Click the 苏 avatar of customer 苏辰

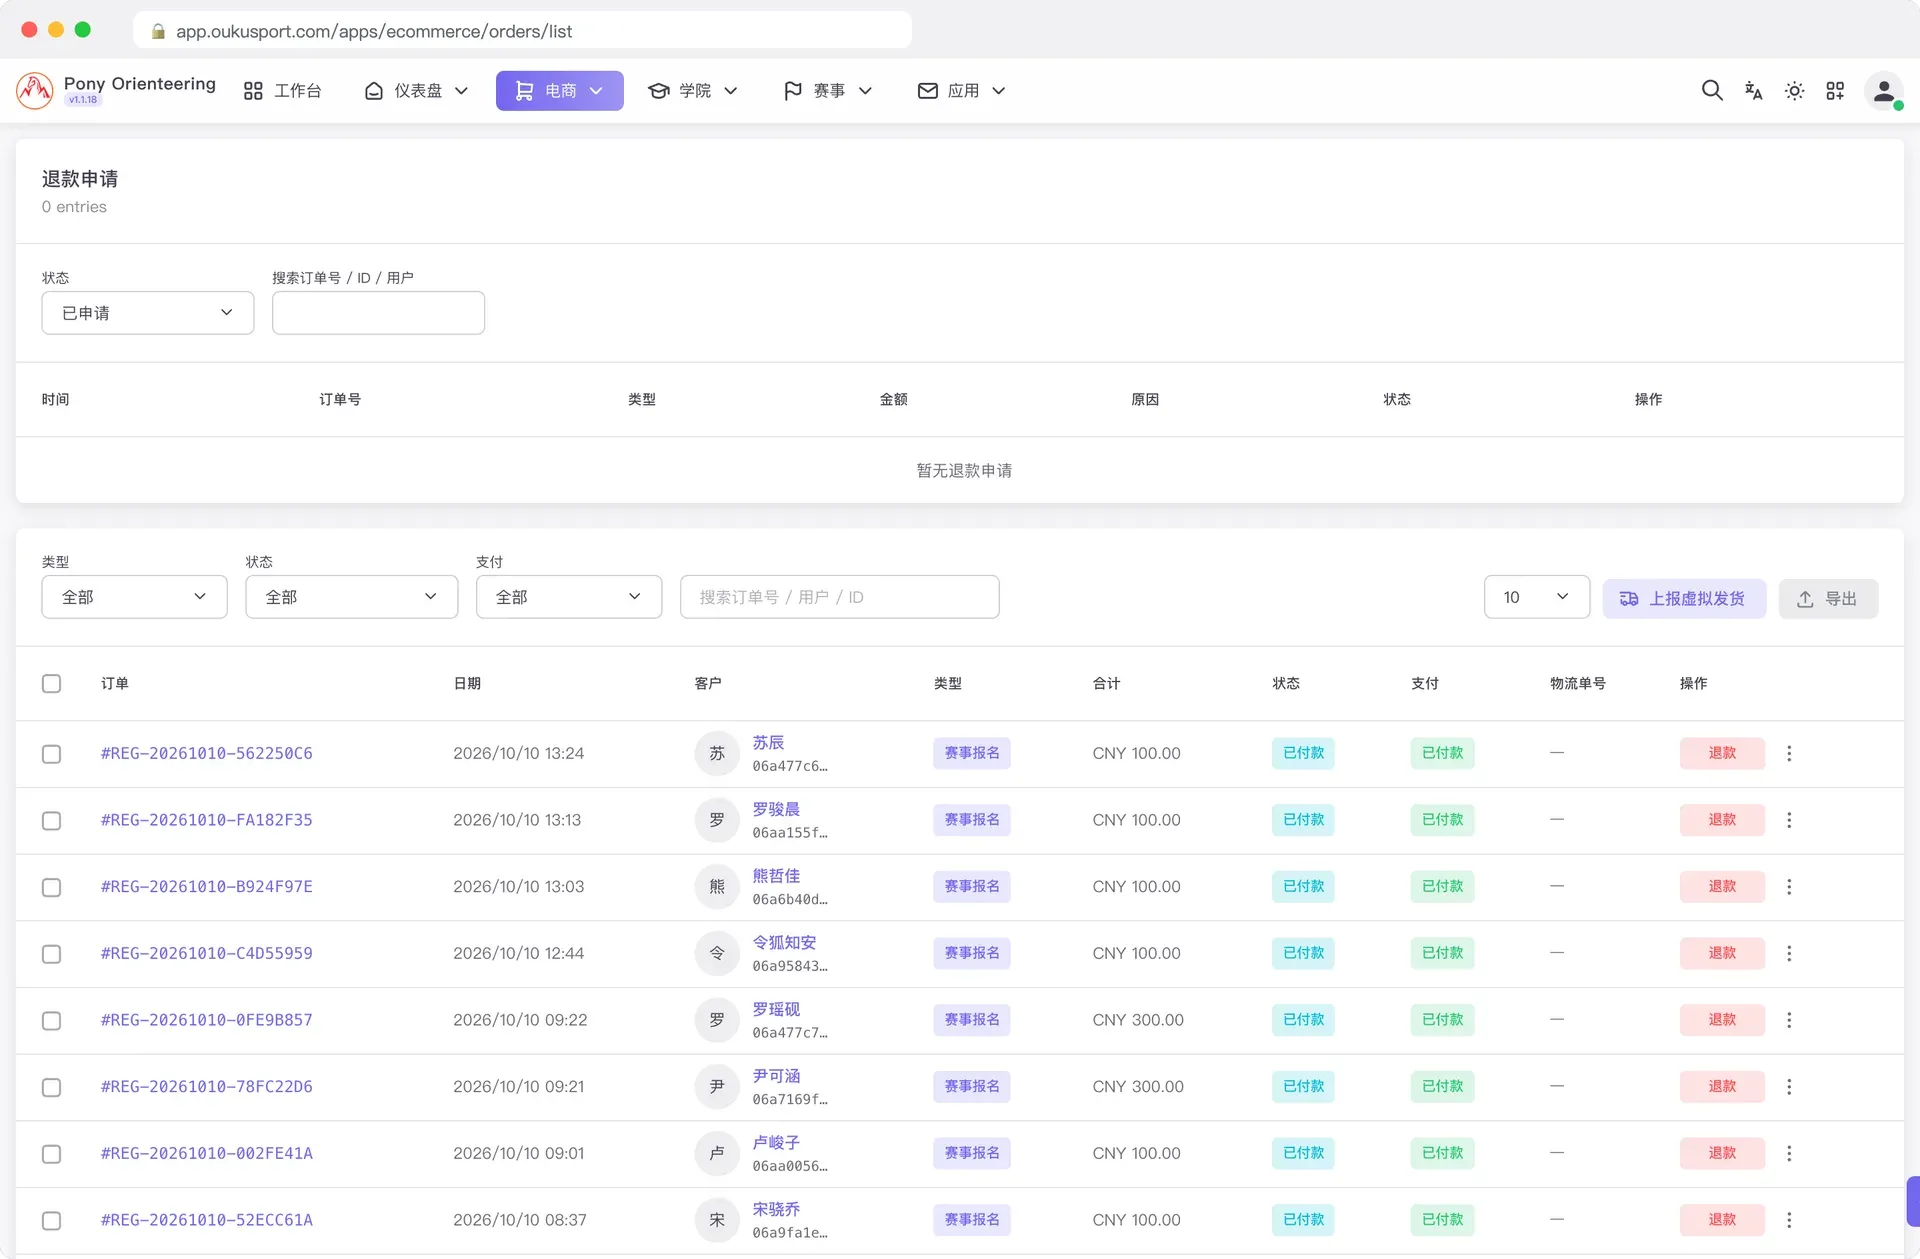[x=717, y=754]
